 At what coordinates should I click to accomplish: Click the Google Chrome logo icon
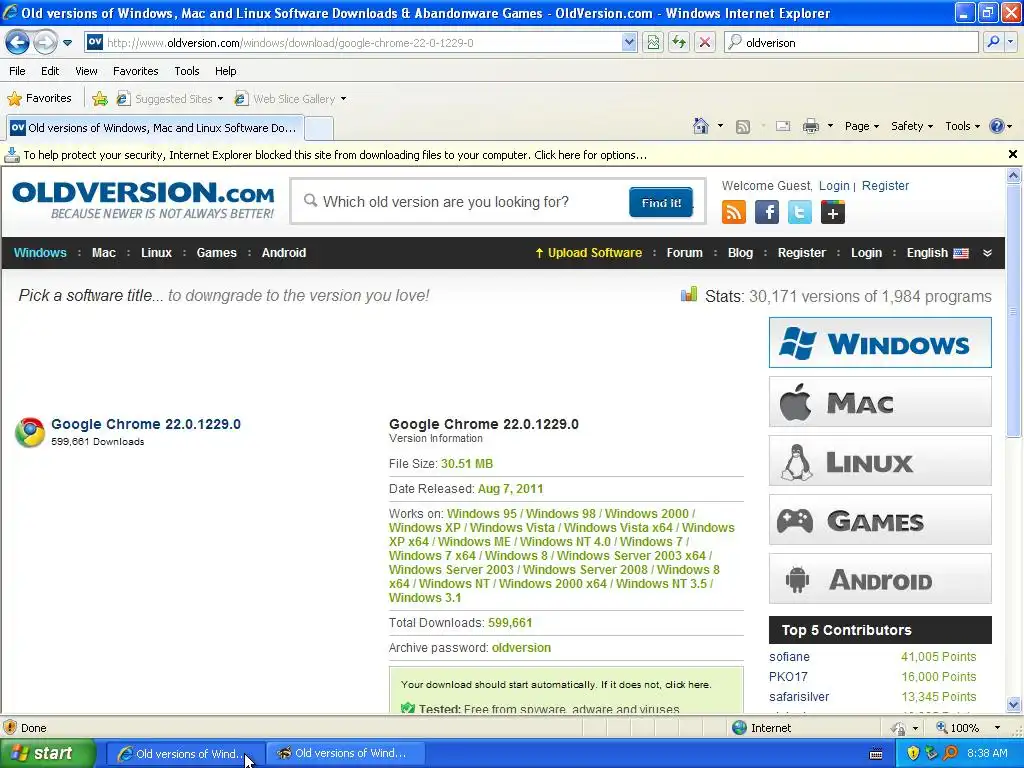30,432
